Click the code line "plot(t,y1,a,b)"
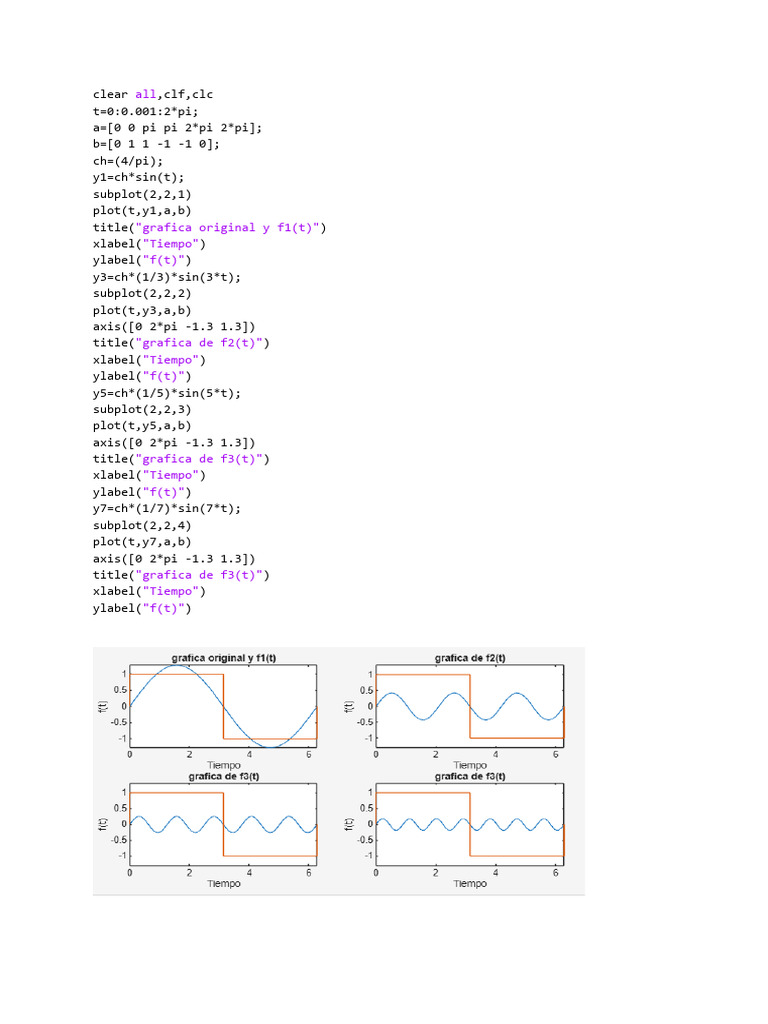 pyautogui.click(x=142, y=211)
